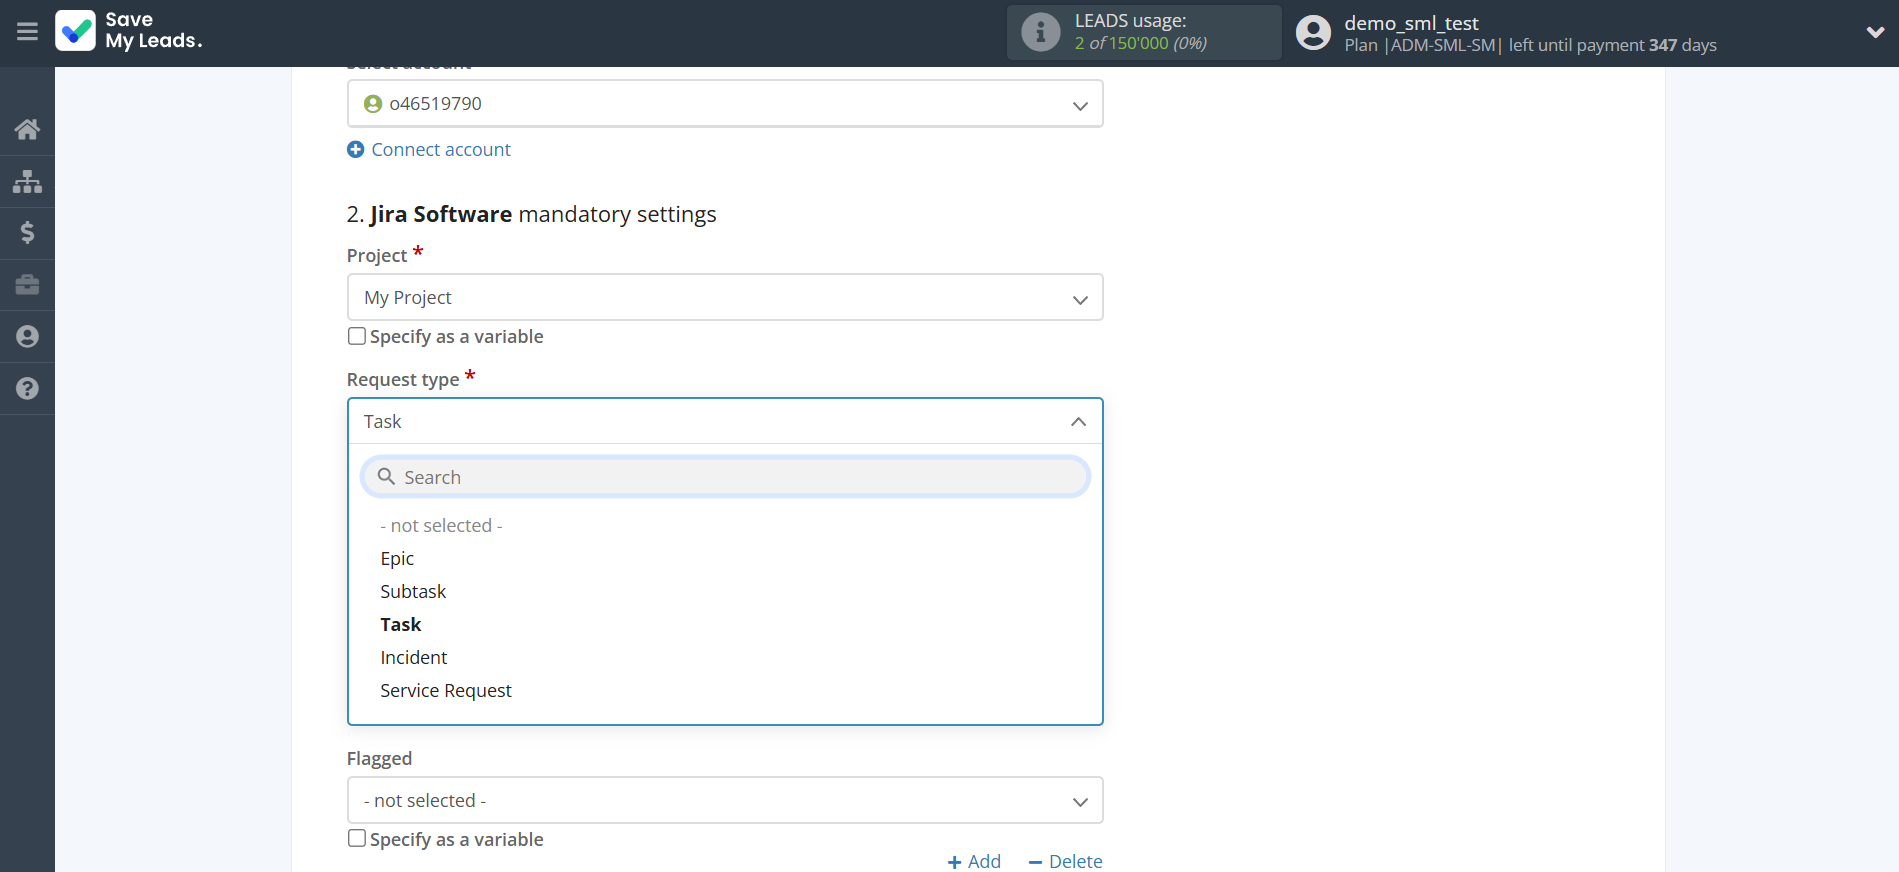
Task: Select Epic from the request type list
Action: [x=397, y=559]
